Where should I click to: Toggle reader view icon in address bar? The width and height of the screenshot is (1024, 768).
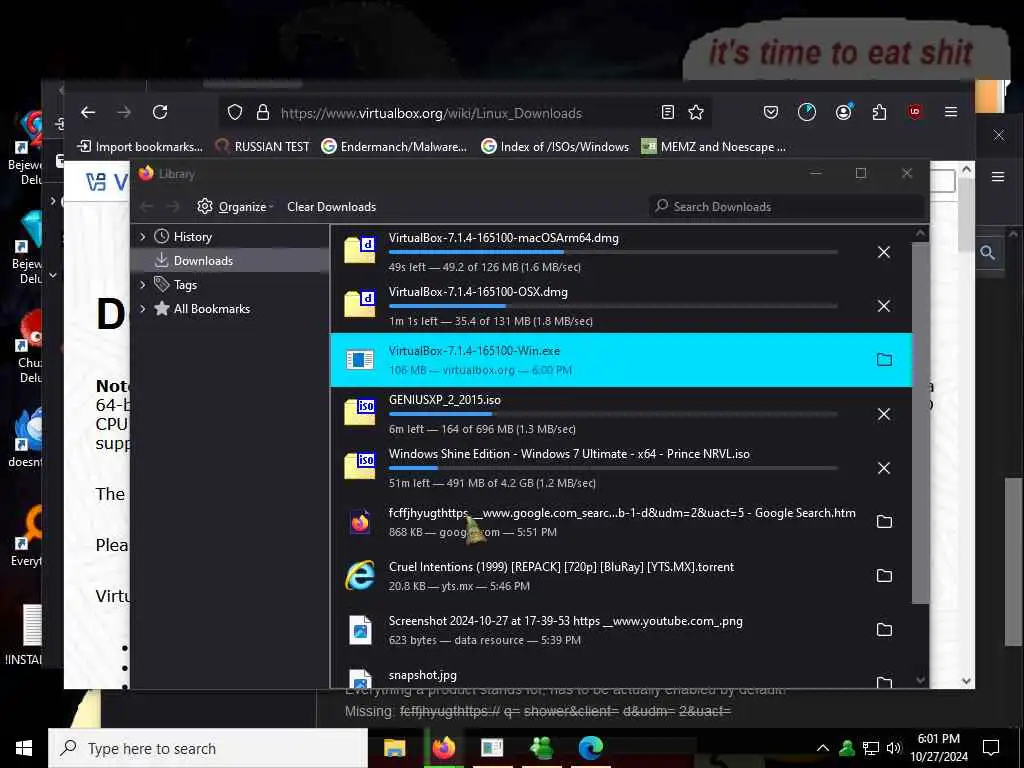pos(667,112)
